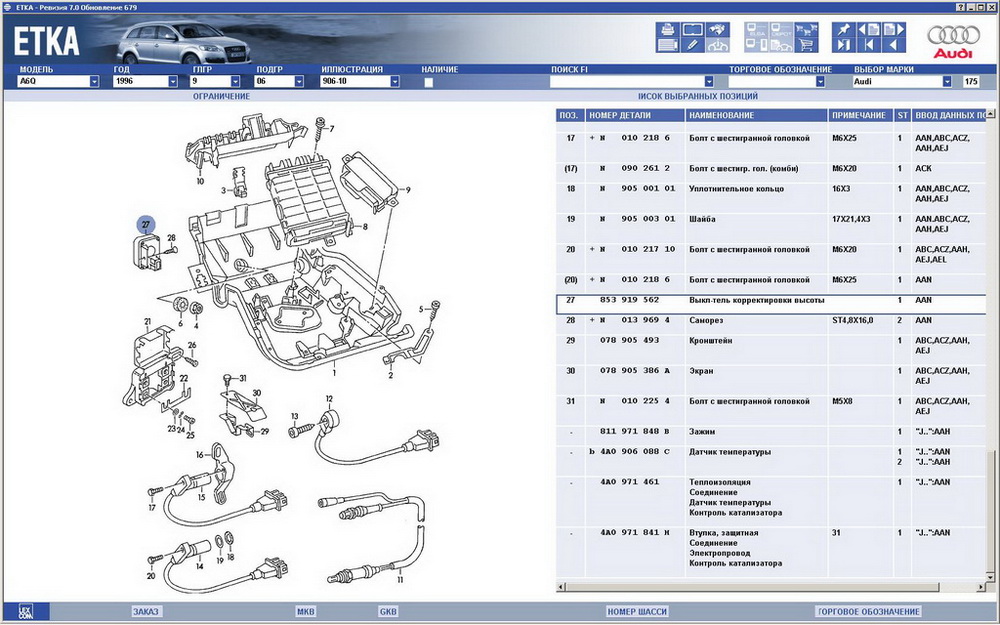Image resolution: width=1000 pixels, height=625 pixels.
Task: Click highlighted callout 27 in the diagram
Action: pyautogui.click(x=146, y=224)
